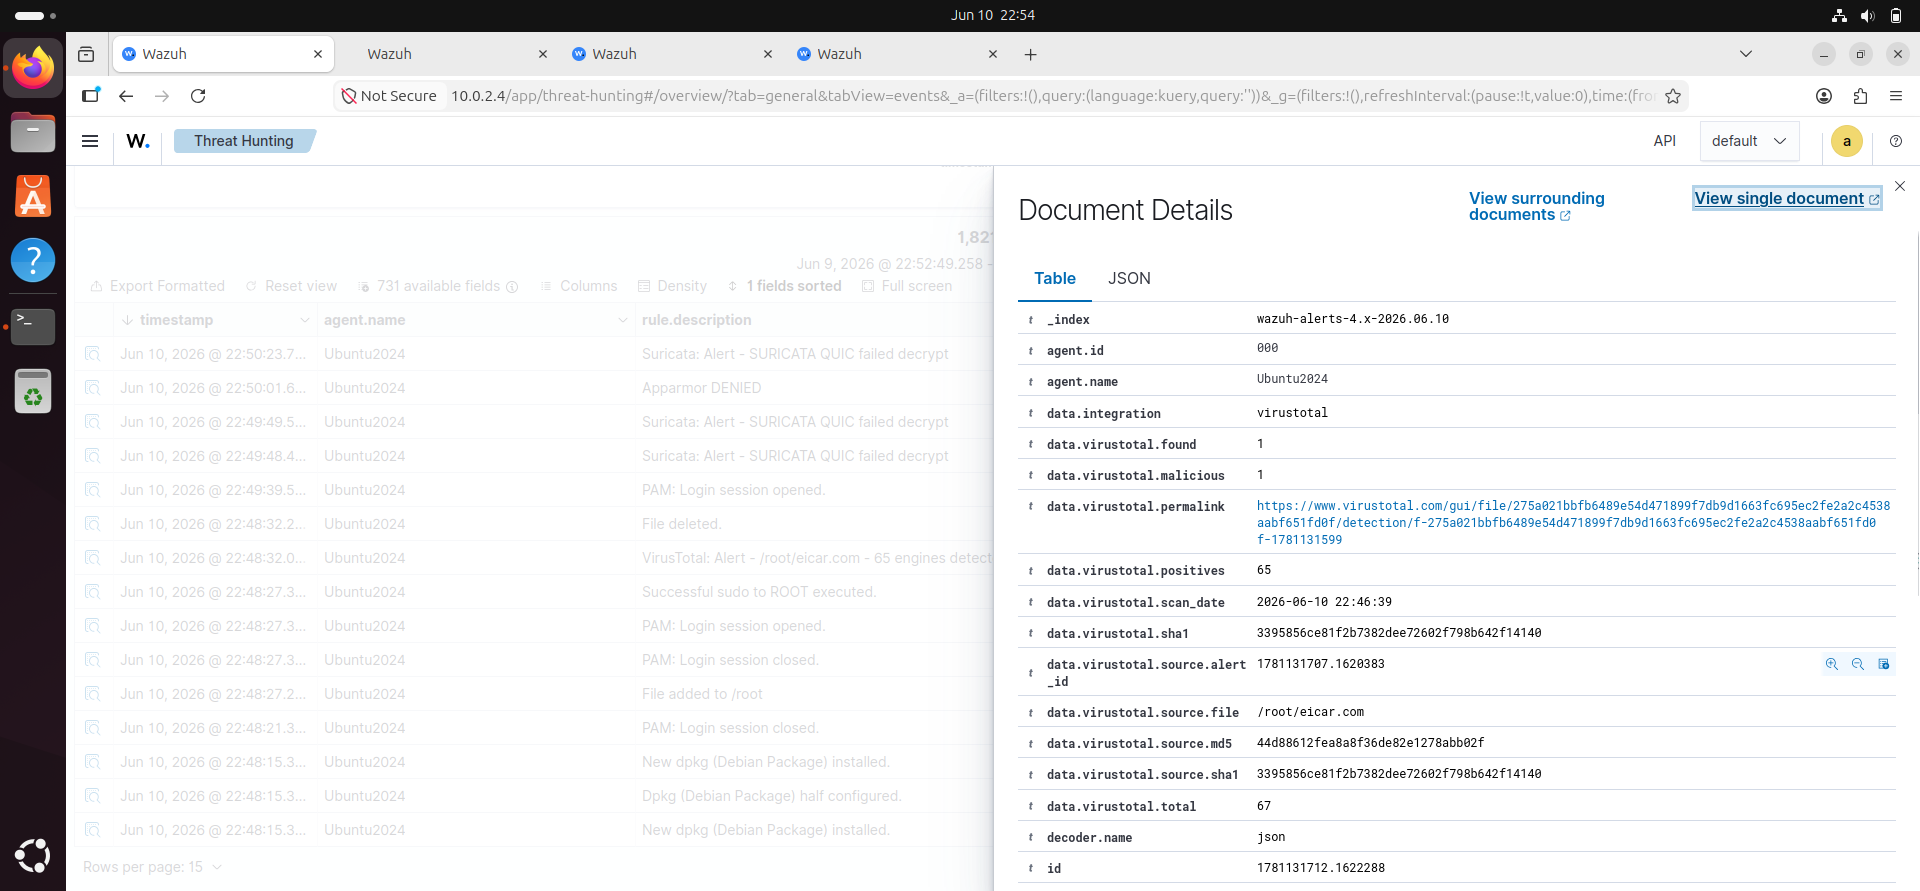Click the Reset view button
Screen dimensions: 1920x891
pos(291,286)
